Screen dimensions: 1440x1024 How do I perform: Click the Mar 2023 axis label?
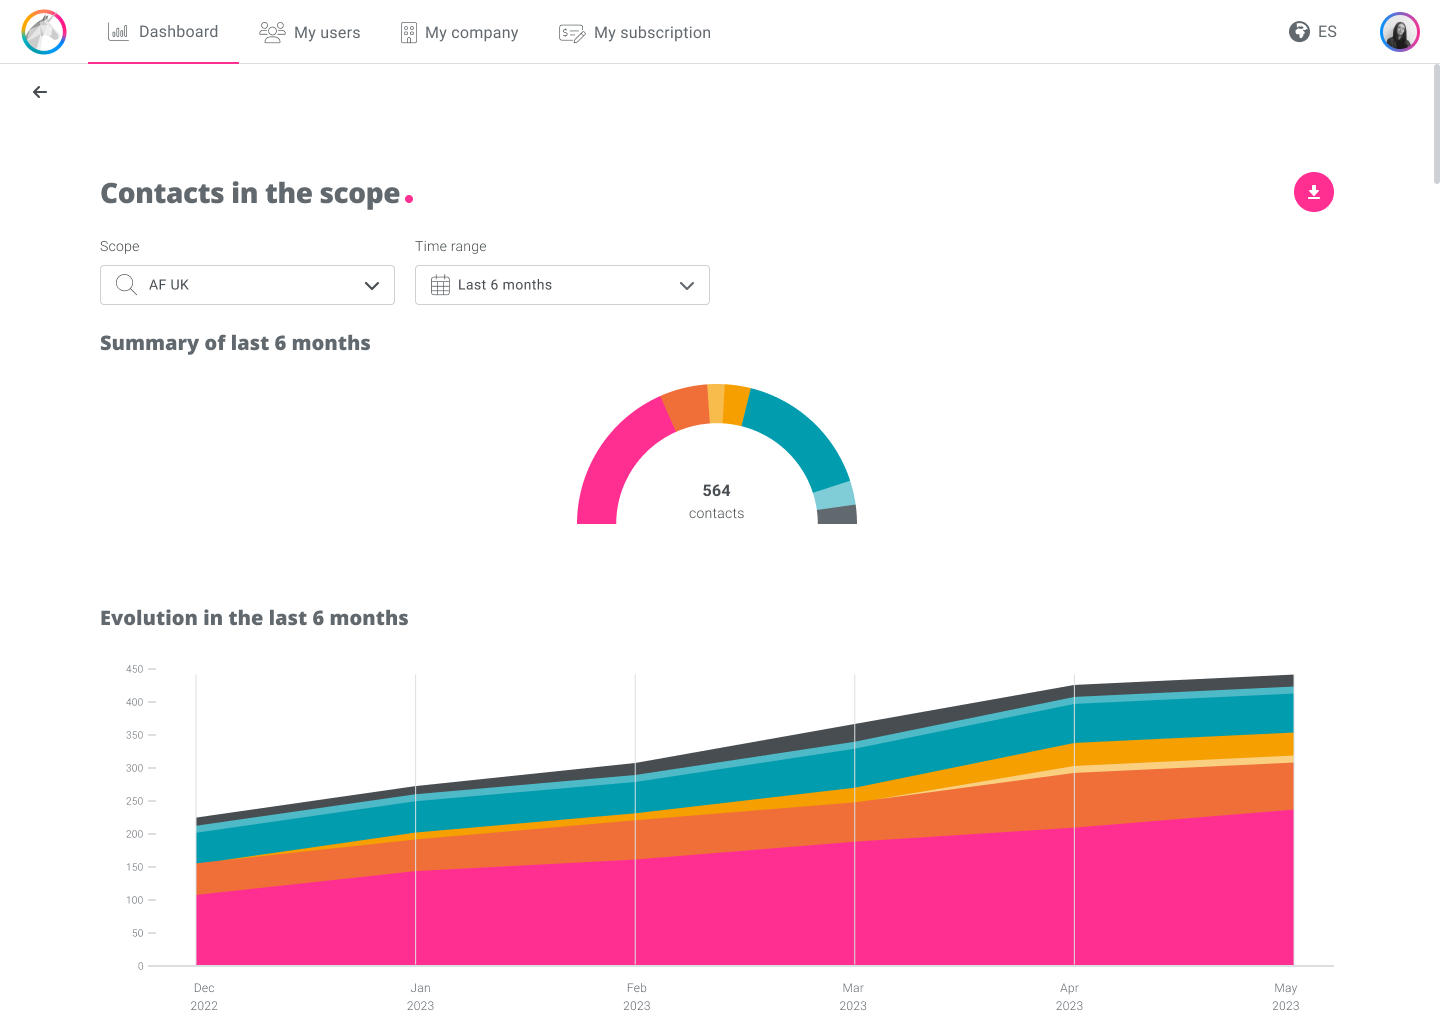[x=853, y=997]
